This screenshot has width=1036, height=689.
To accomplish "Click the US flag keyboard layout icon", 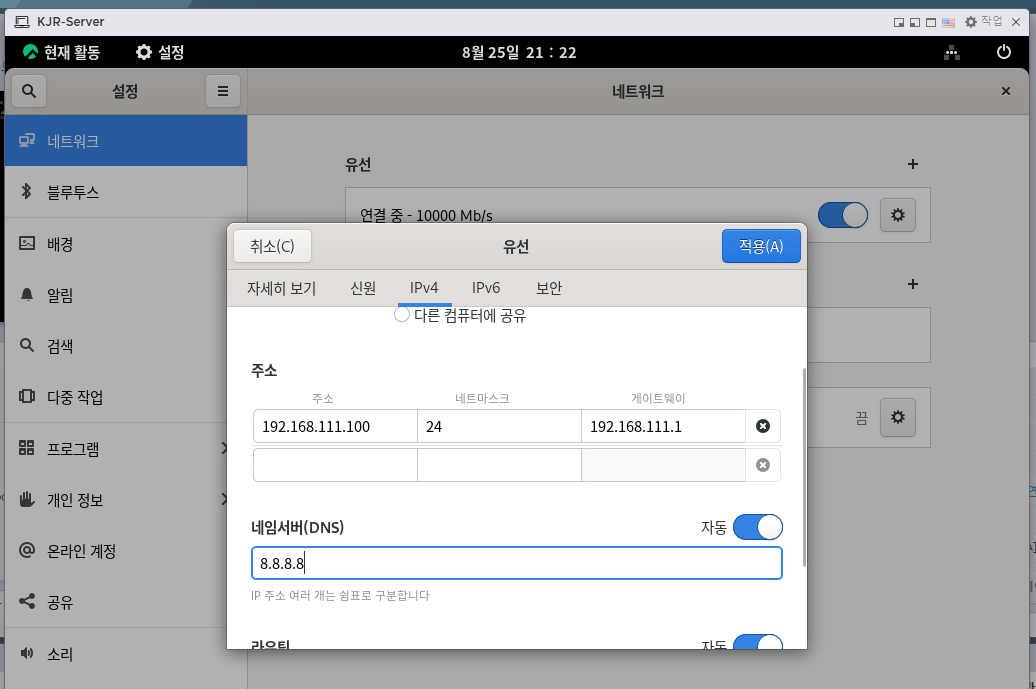I will click(x=948, y=22).
